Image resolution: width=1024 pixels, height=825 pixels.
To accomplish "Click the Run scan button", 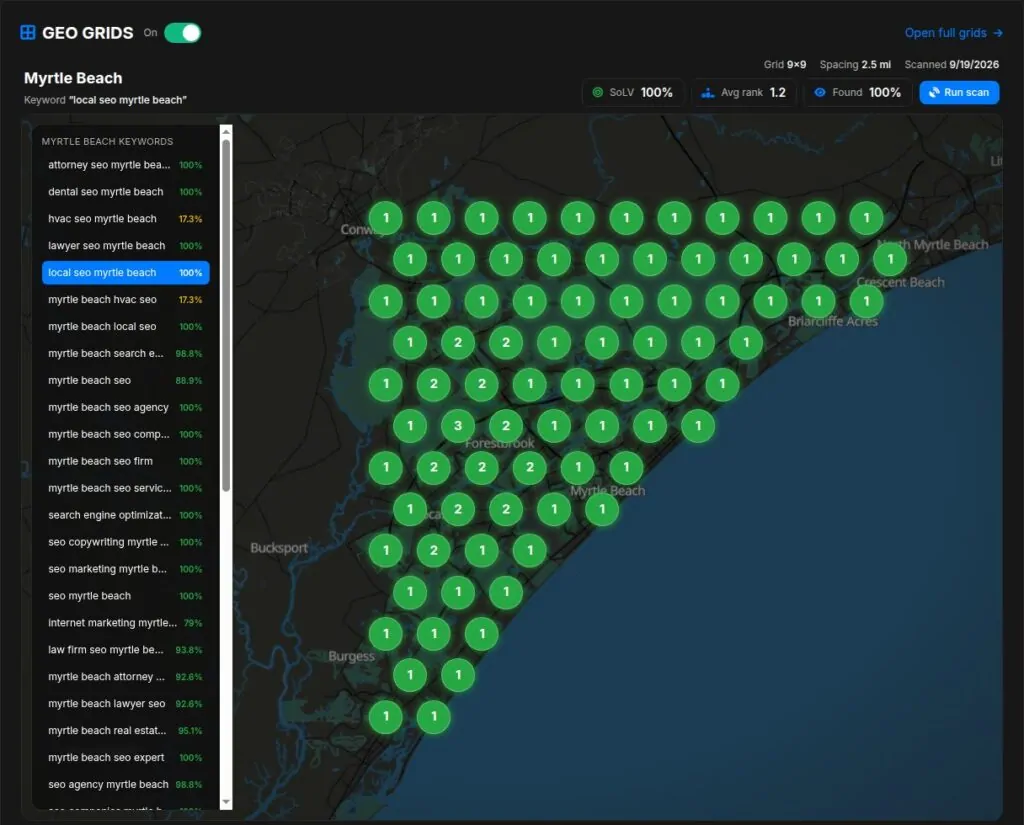I will pyautogui.click(x=959, y=92).
